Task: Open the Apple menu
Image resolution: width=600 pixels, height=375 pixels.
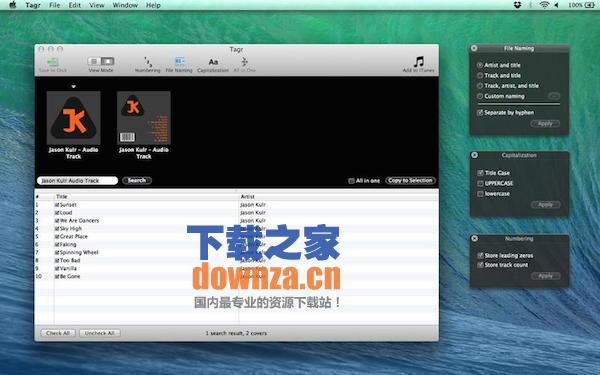Action: (13, 5)
